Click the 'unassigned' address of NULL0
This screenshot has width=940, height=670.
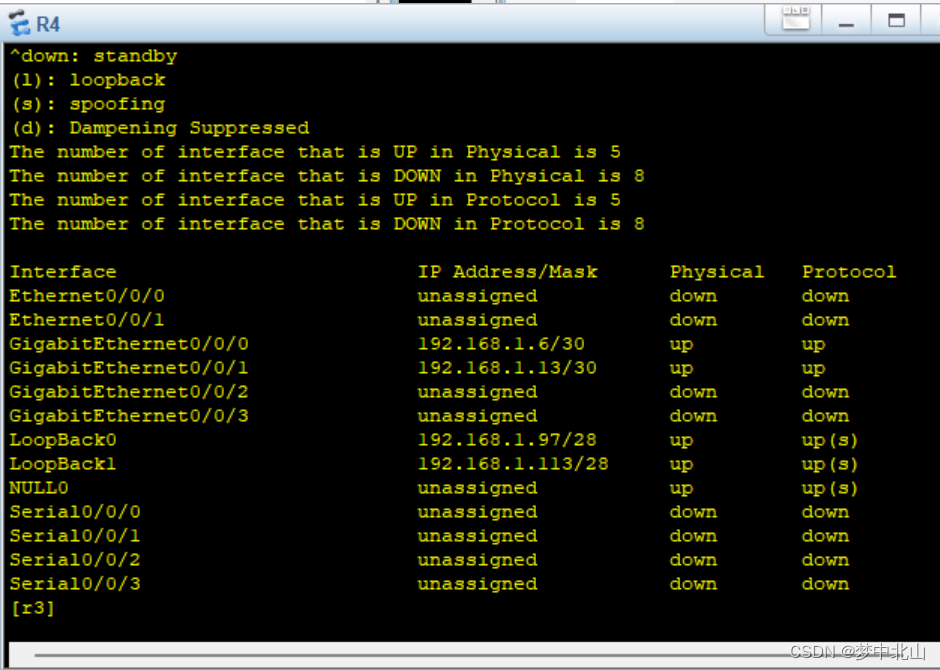pyautogui.click(x=477, y=488)
